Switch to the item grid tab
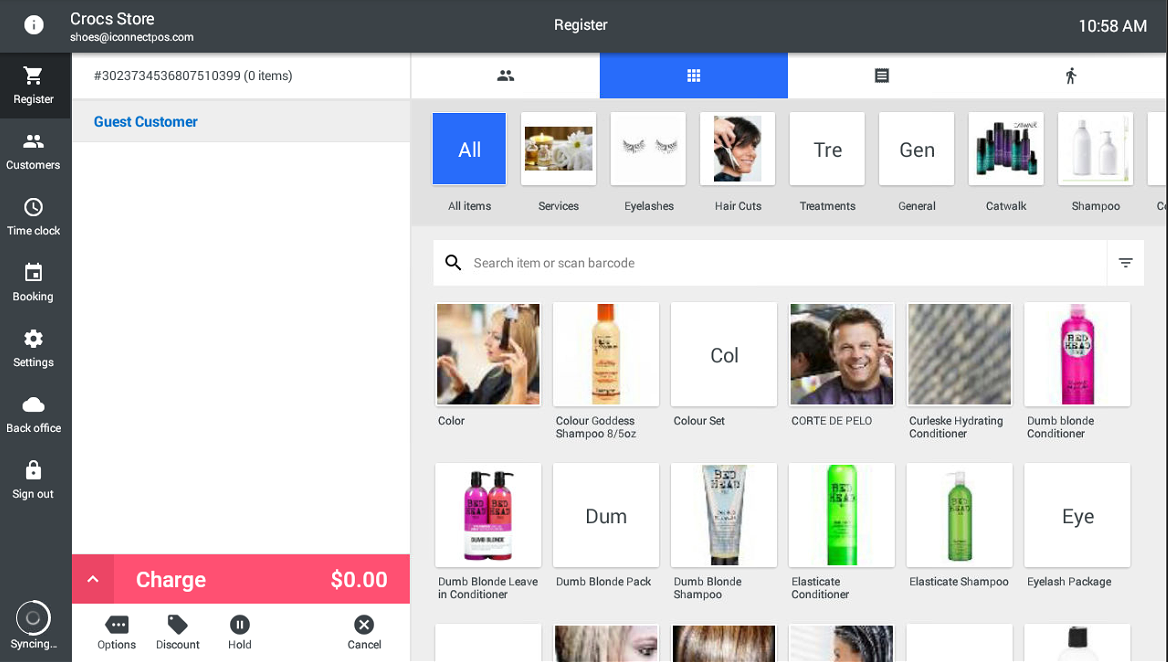 [694, 75]
